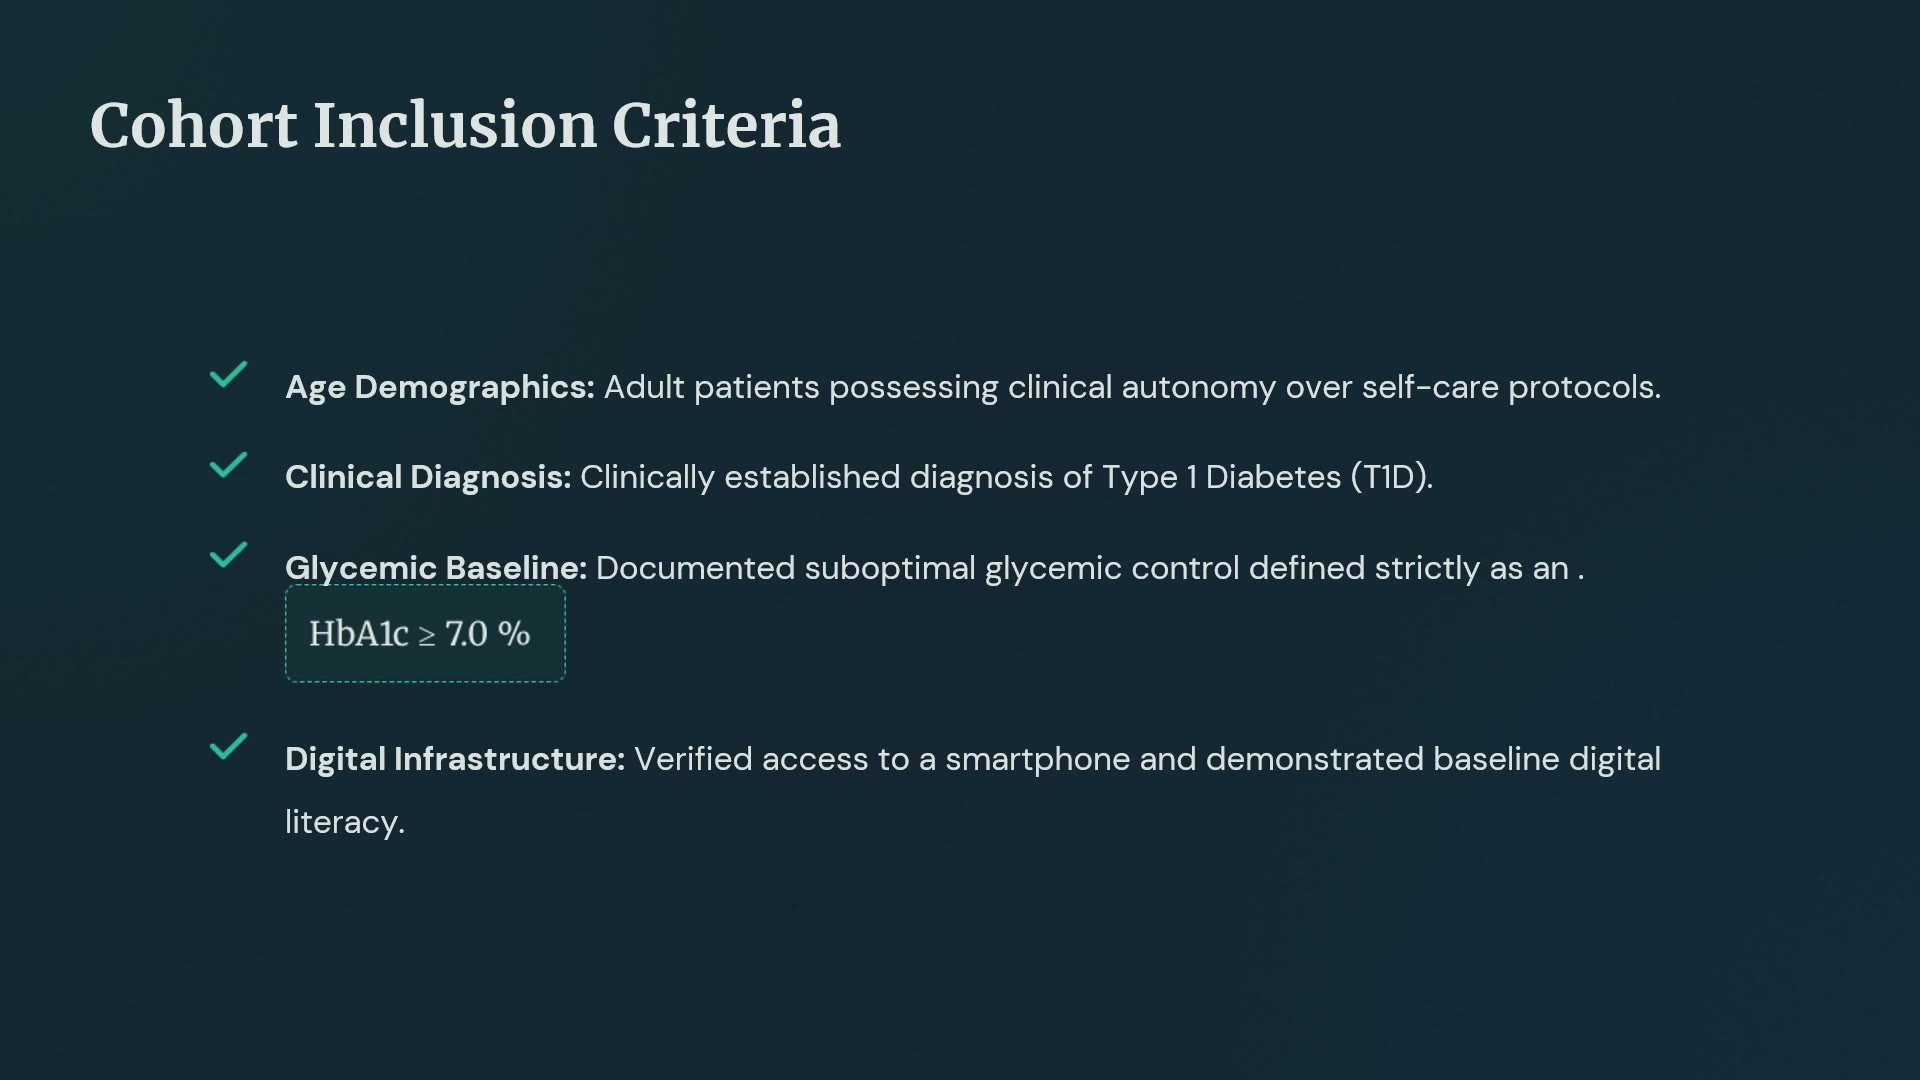
Task: Click the checkmark beside Digital Infrastructure
Action: (228, 747)
